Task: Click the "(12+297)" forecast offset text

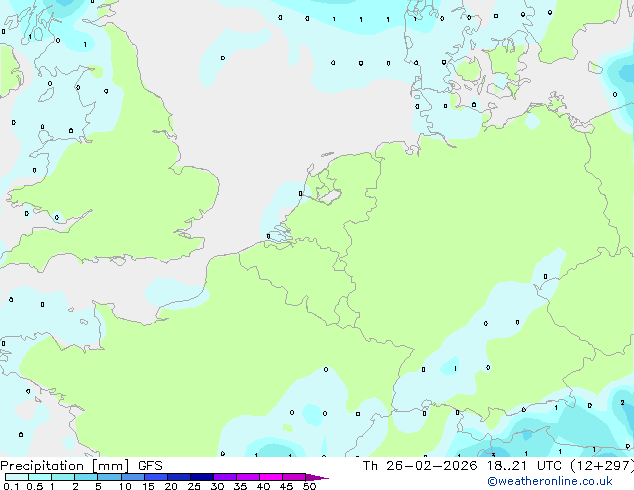Action: pos(602,466)
